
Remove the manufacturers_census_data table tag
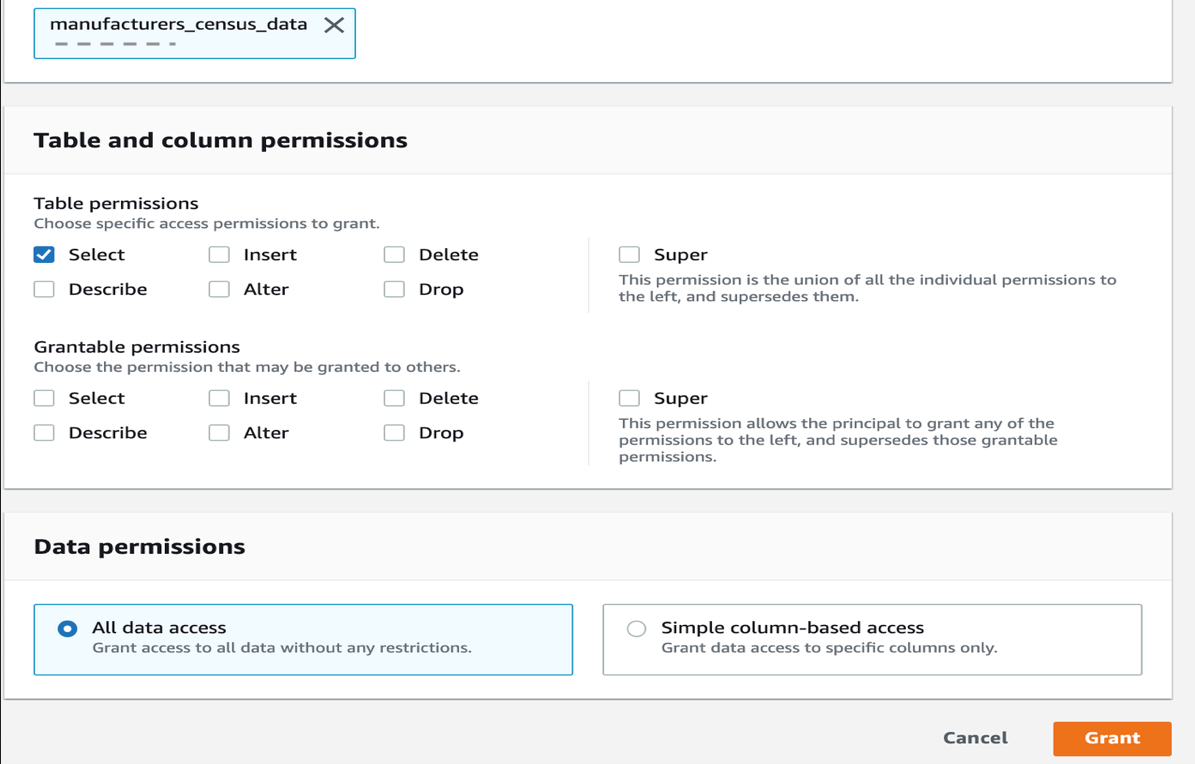click(334, 25)
